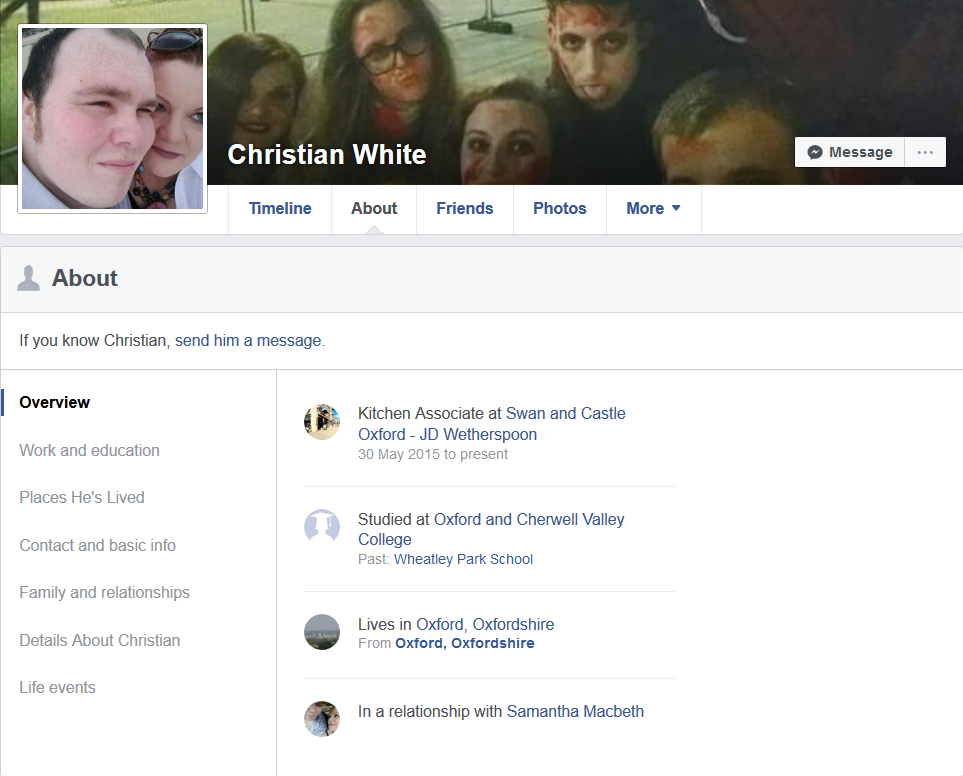
Task: Select the Life events section
Action: click(58, 688)
